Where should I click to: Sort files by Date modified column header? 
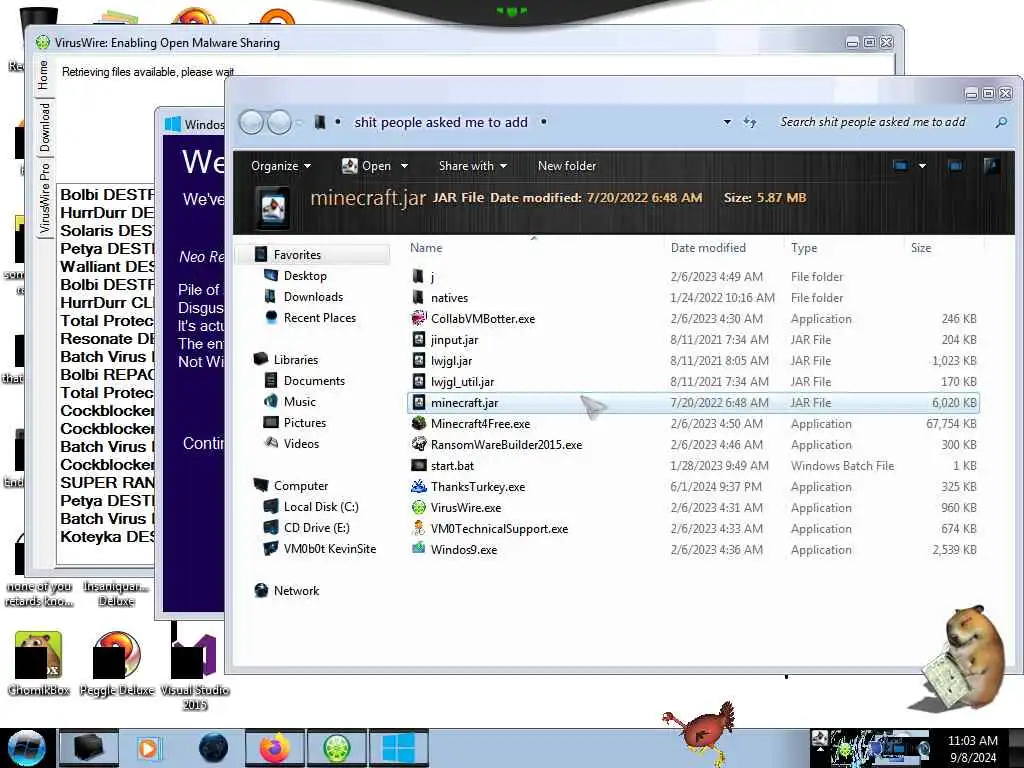coord(708,248)
